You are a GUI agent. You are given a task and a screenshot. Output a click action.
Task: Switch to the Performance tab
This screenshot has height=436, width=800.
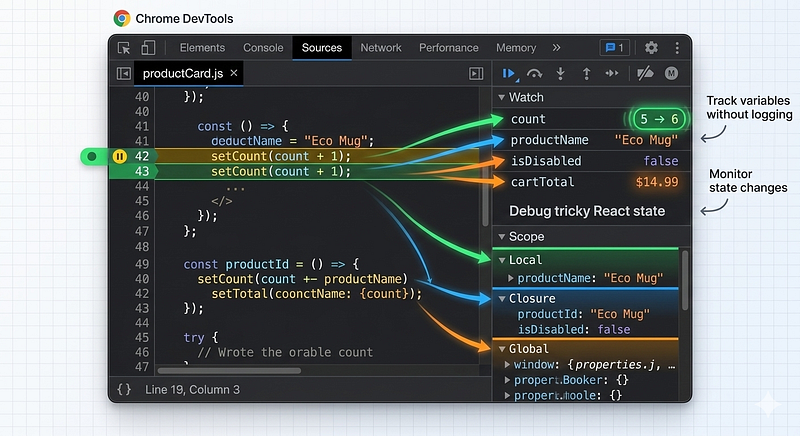(x=448, y=48)
